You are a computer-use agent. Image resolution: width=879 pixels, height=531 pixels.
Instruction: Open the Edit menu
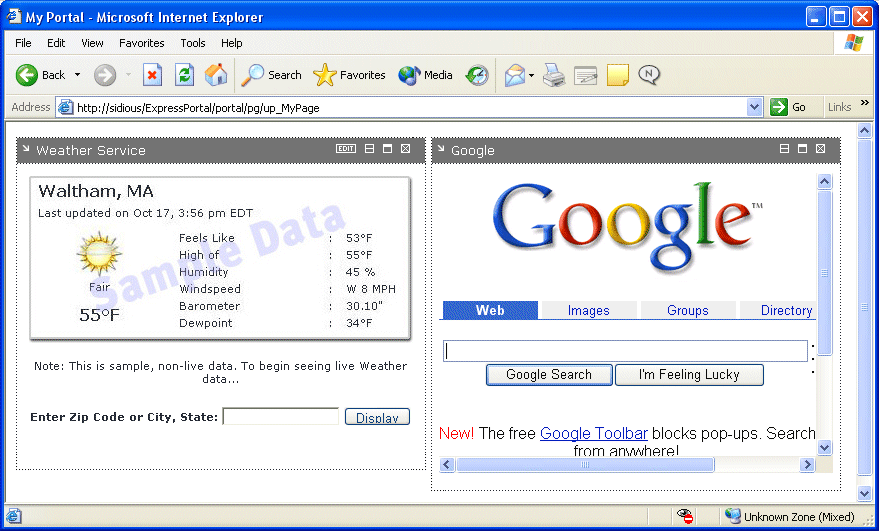tap(56, 43)
